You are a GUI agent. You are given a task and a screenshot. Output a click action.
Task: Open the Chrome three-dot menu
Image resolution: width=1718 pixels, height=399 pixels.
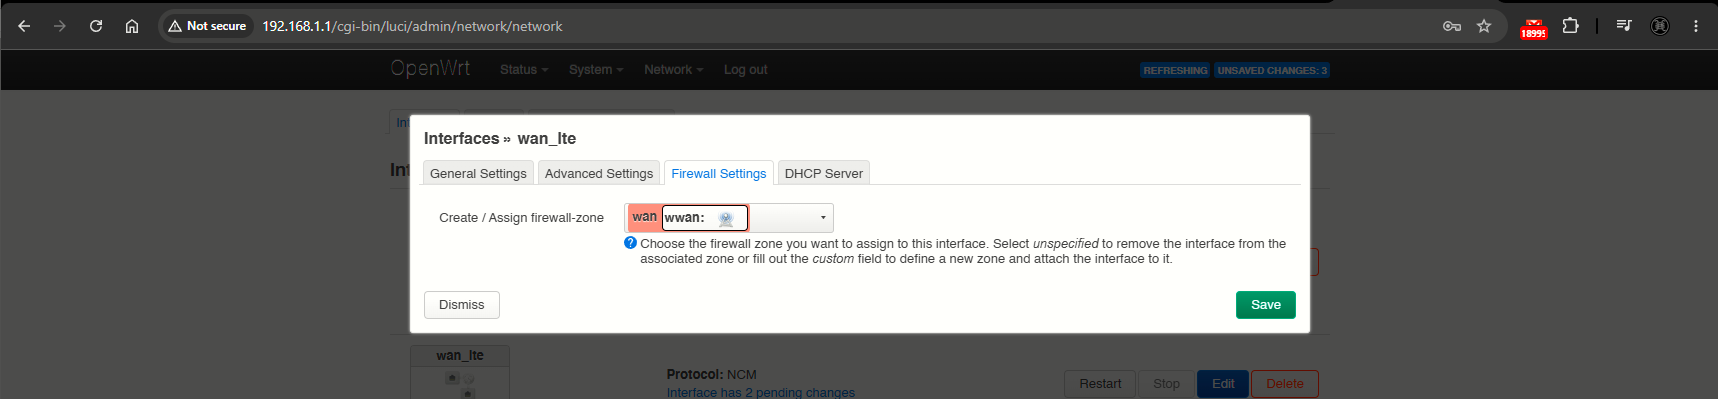(x=1696, y=26)
